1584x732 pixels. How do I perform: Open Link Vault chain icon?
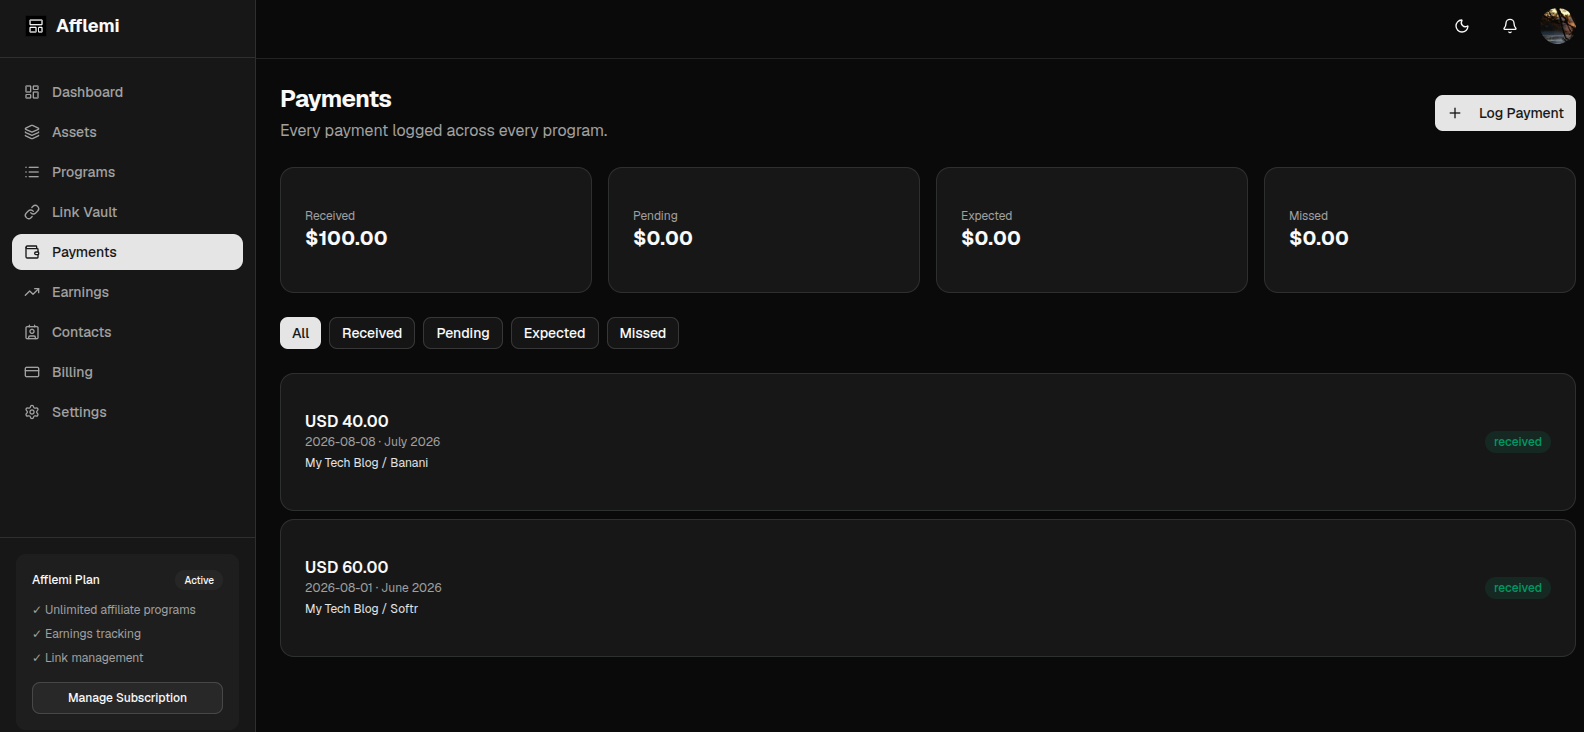click(32, 212)
